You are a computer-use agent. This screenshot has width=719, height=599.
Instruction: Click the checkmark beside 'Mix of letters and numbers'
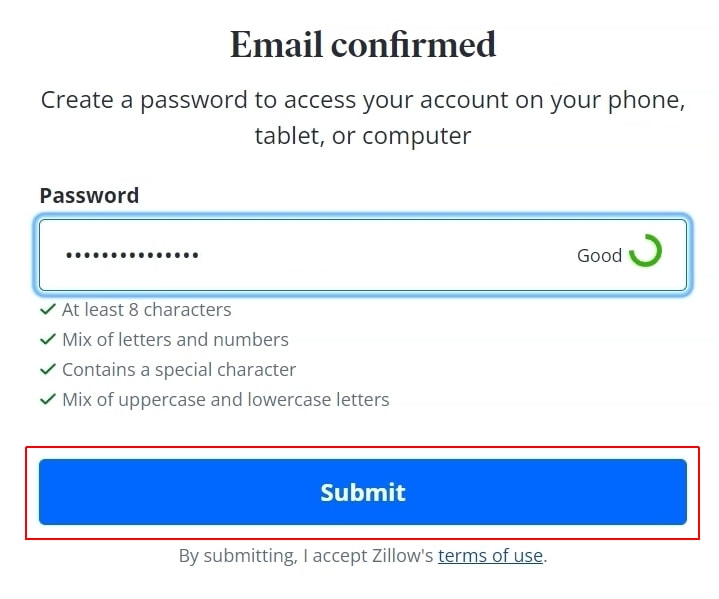47,340
